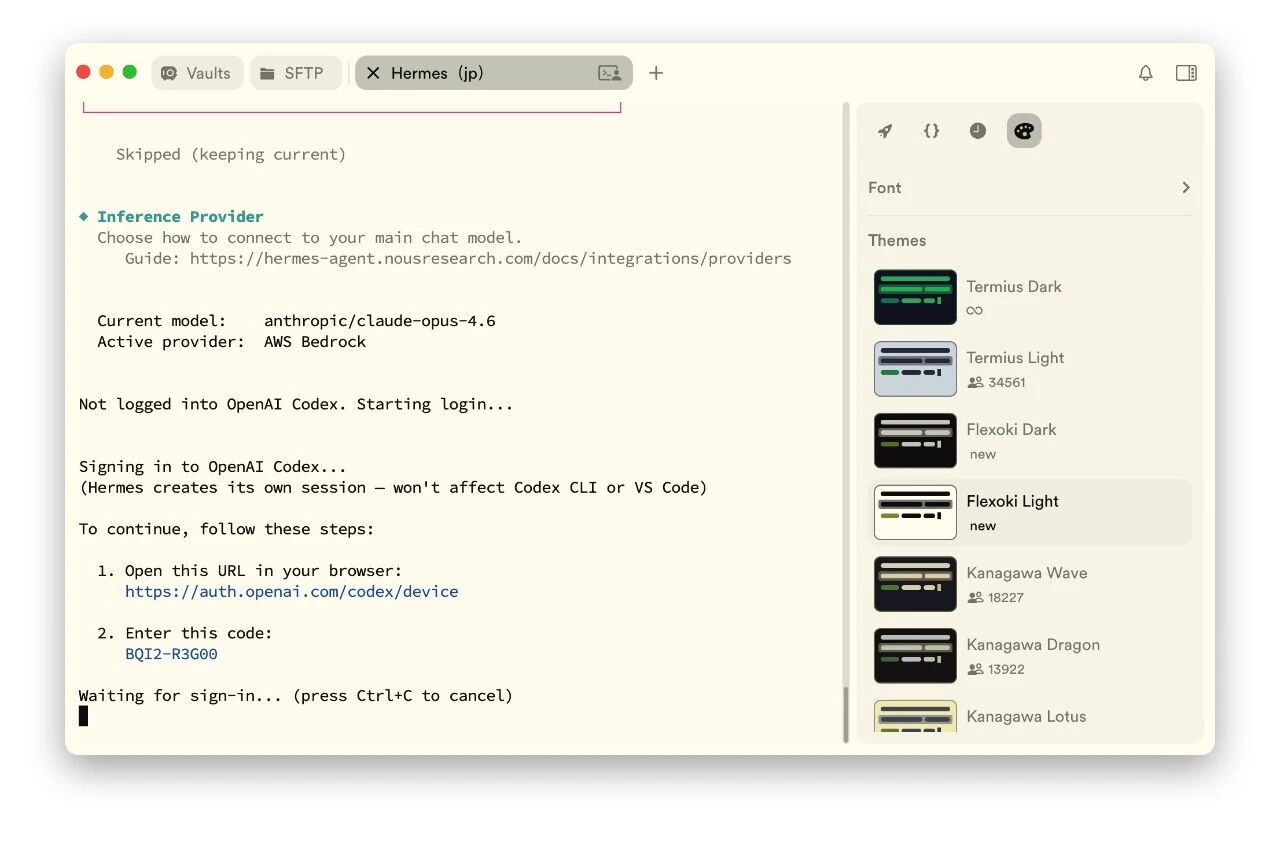Toggle the side panel layout icon
The image size is (1280, 842).
pyautogui.click(x=1186, y=73)
